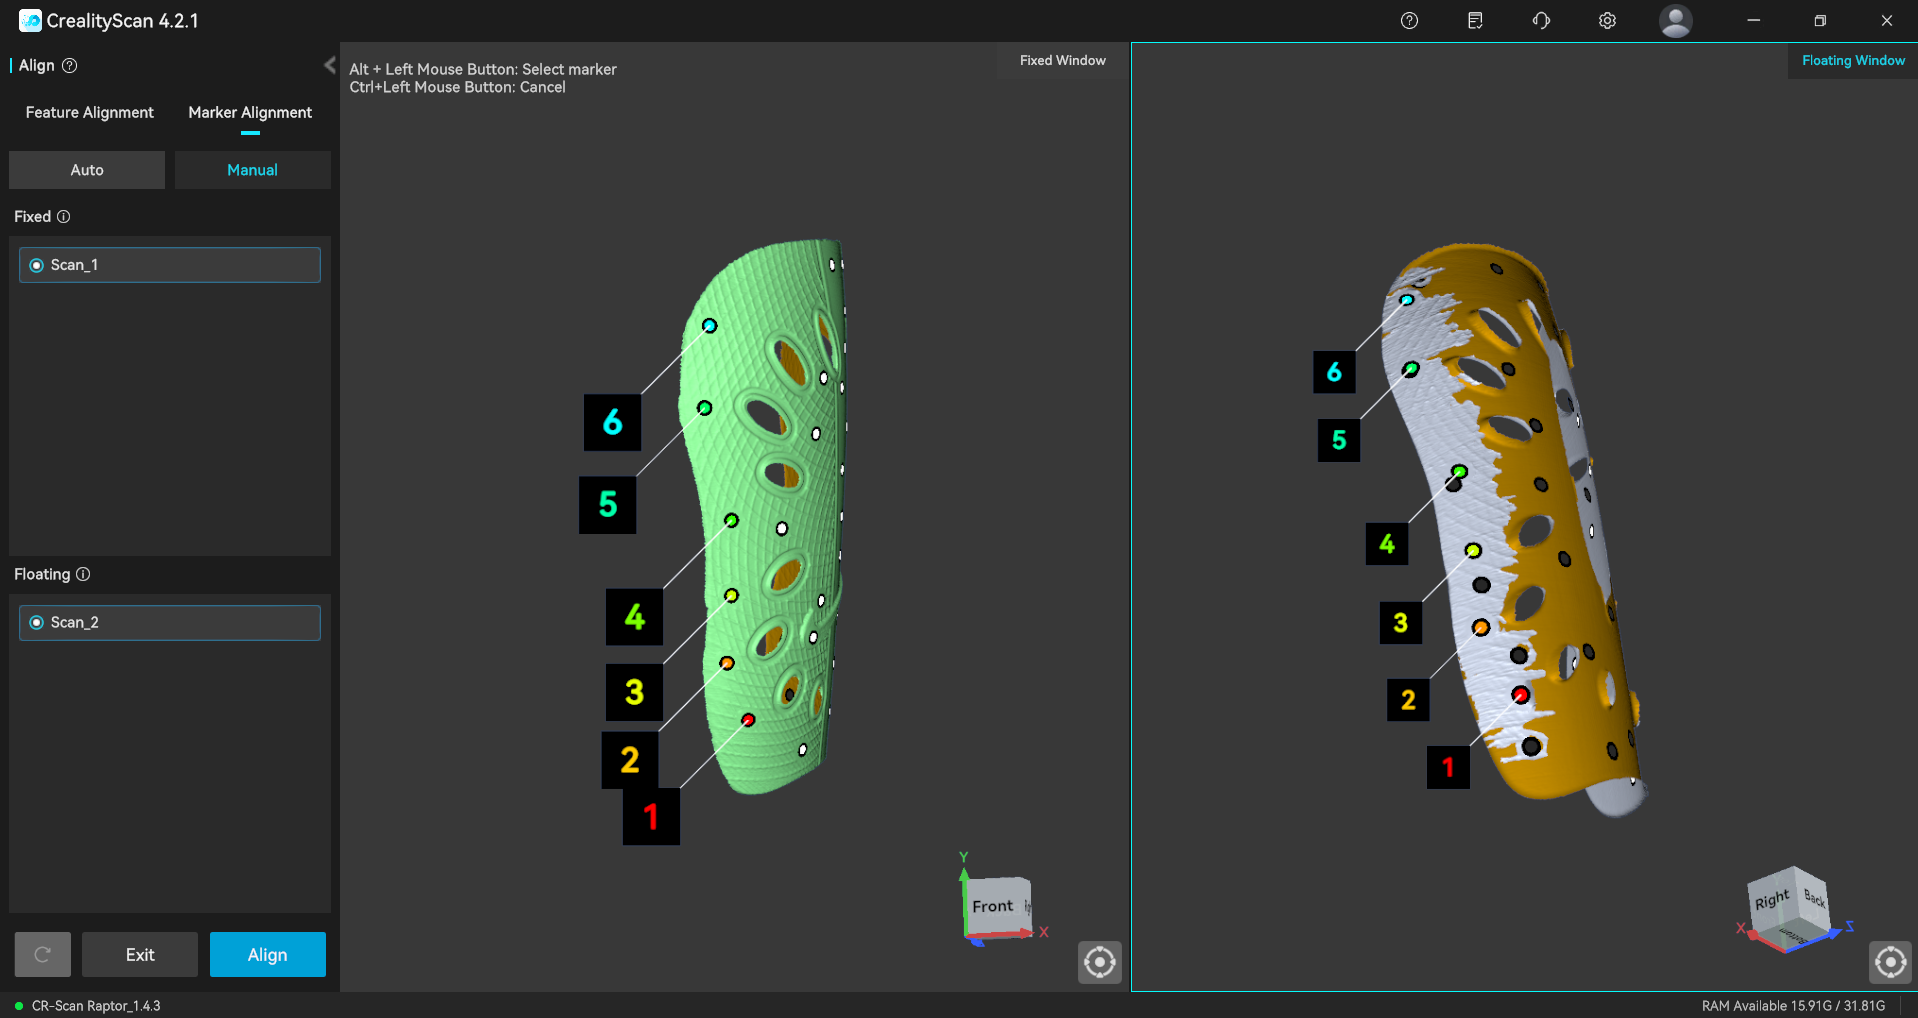Click the Floating Window label
This screenshot has width=1918, height=1018.
[x=1853, y=61]
